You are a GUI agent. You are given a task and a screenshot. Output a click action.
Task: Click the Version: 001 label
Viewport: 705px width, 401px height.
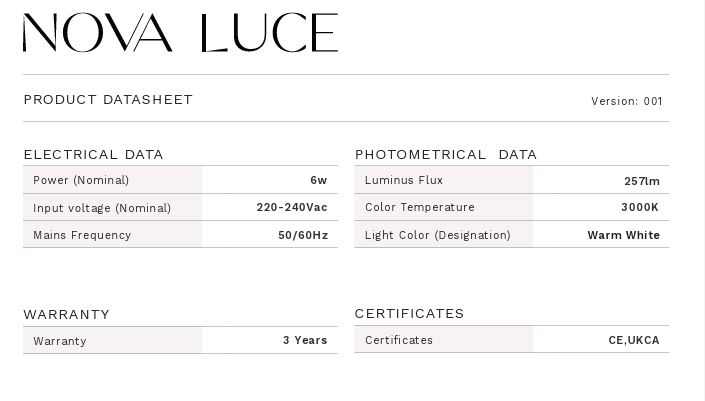click(627, 101)
